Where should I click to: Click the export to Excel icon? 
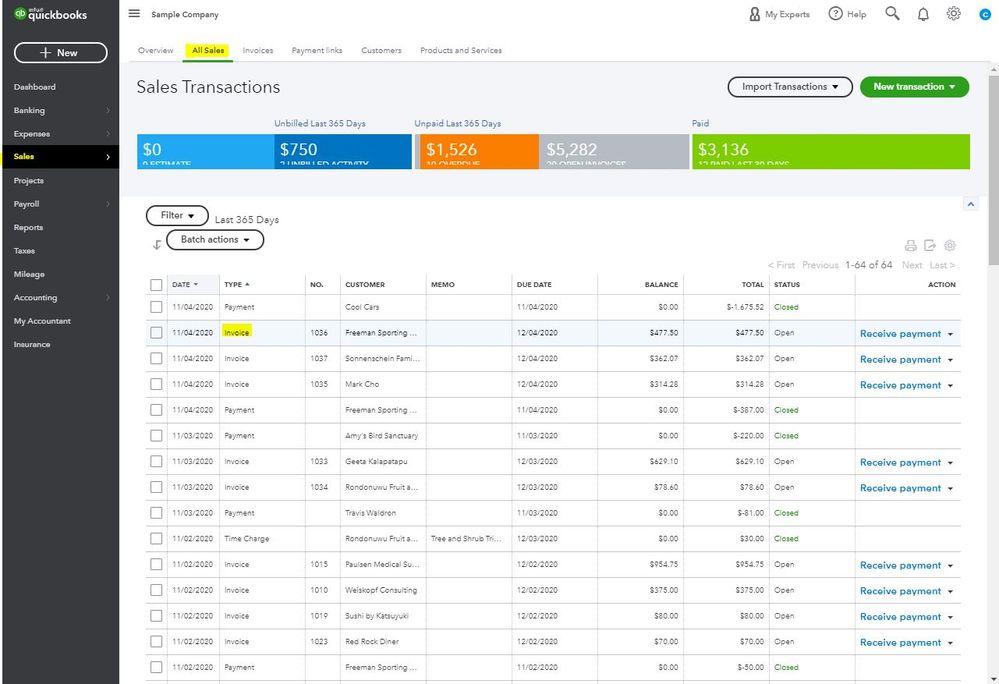(930, 246)
